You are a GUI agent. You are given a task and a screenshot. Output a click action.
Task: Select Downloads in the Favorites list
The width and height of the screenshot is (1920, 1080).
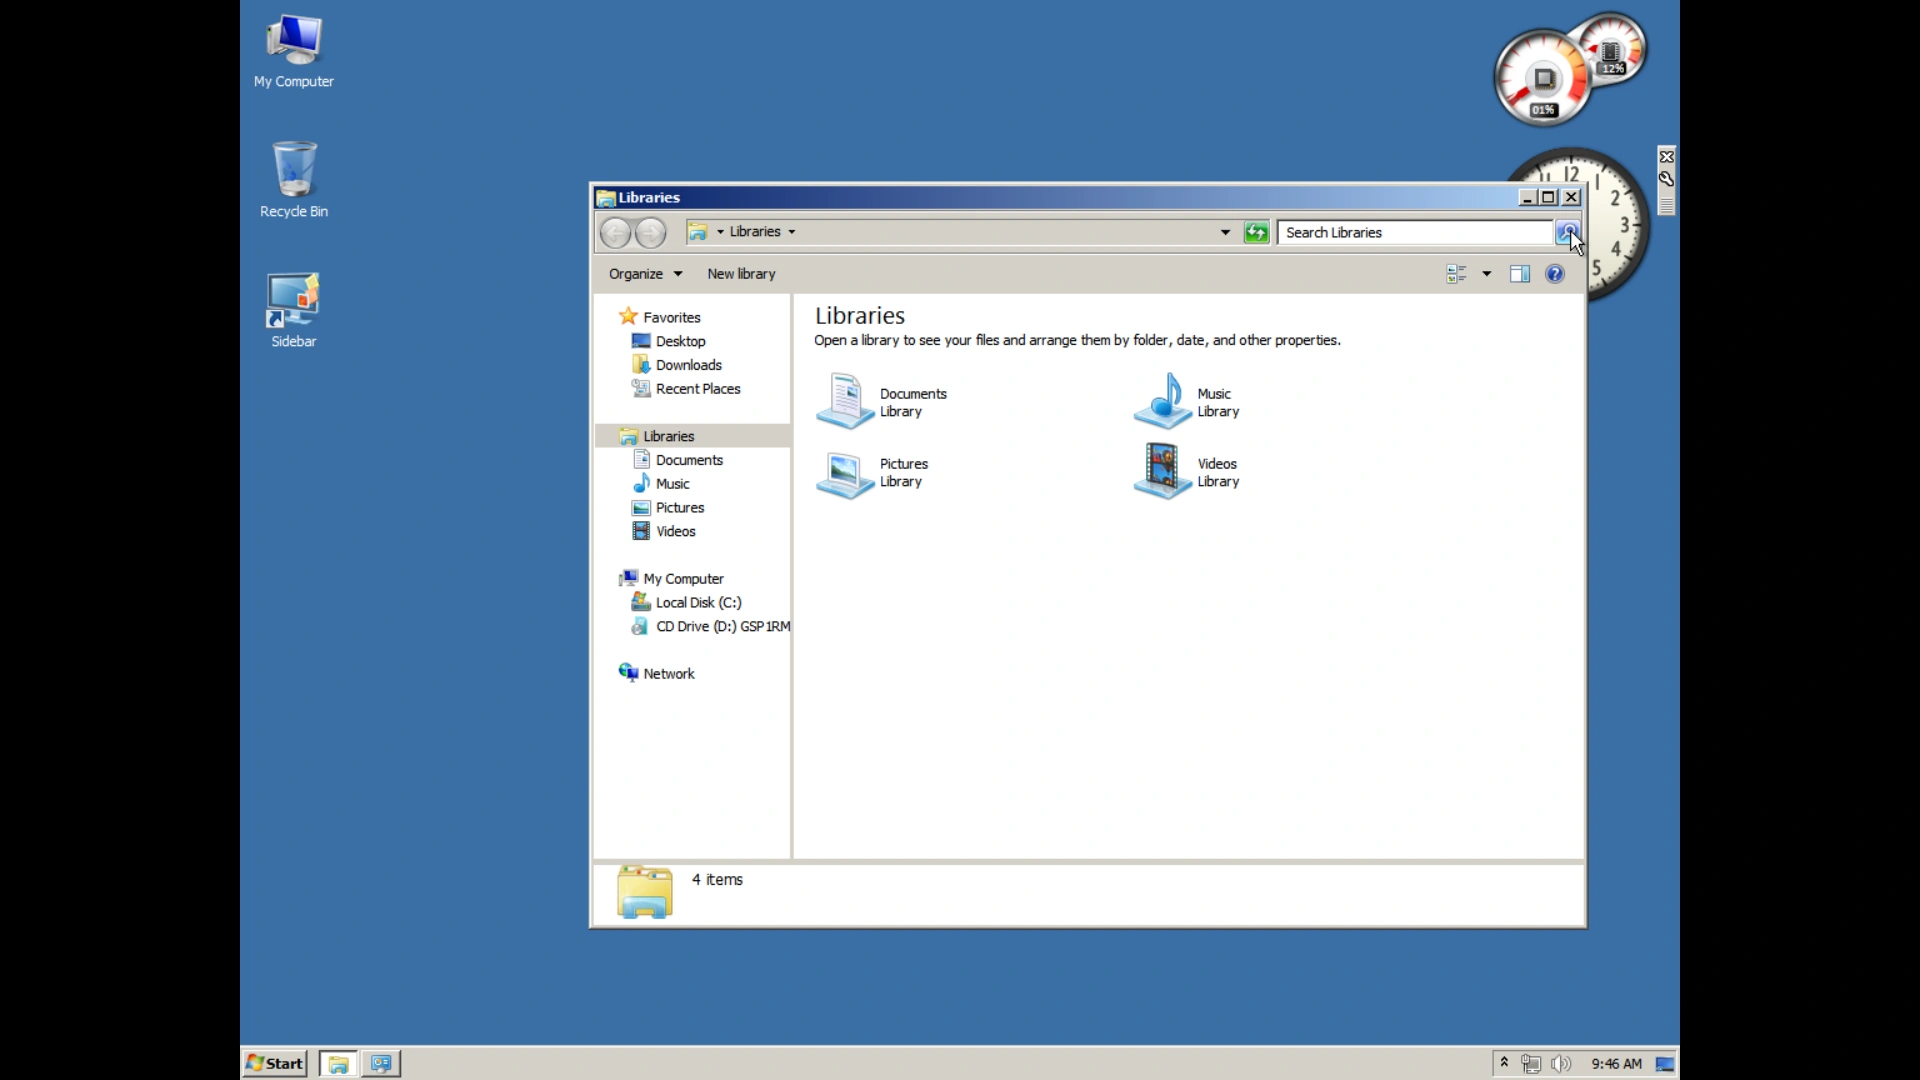(688, 364)
